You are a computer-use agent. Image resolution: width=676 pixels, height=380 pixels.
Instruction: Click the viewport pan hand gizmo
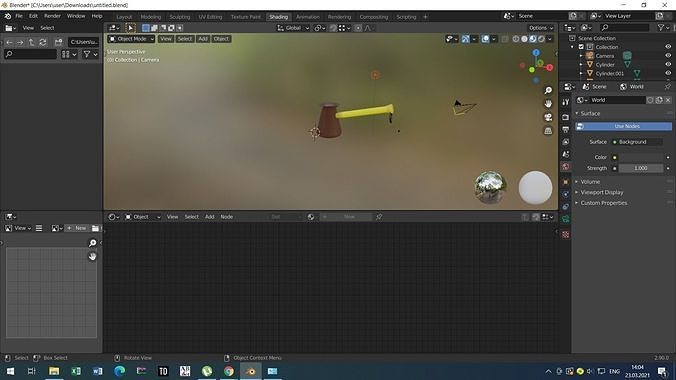548,104
